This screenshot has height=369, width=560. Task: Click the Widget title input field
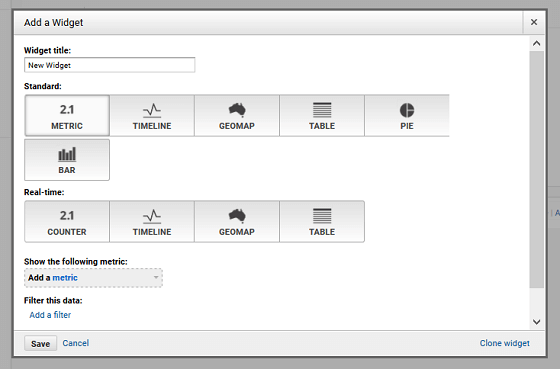[x=110, y=65]
